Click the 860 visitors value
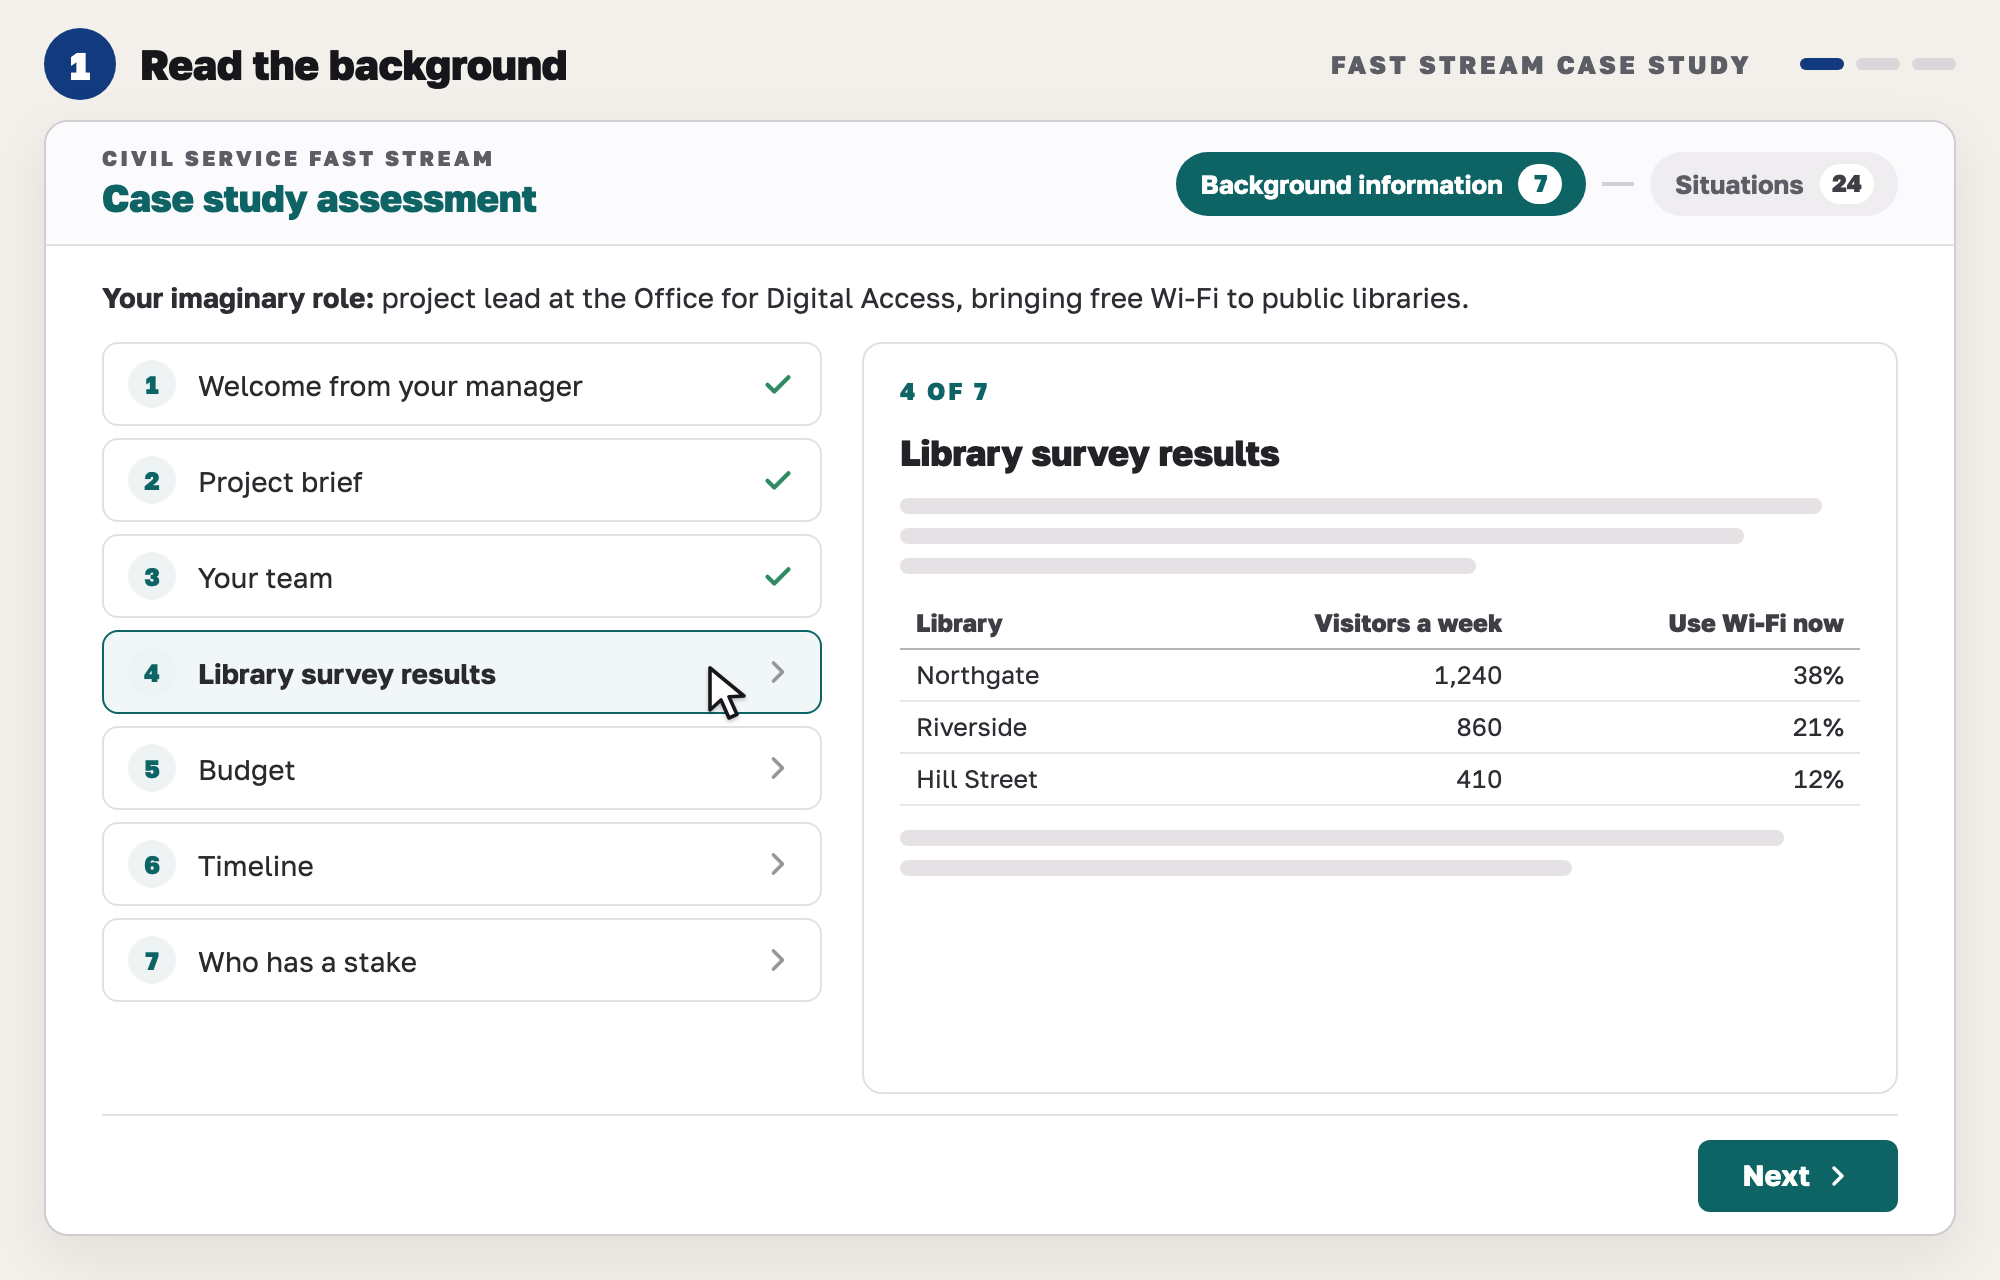The width and height of the screenshot is (2000, 1280). tap(1479, 727)
